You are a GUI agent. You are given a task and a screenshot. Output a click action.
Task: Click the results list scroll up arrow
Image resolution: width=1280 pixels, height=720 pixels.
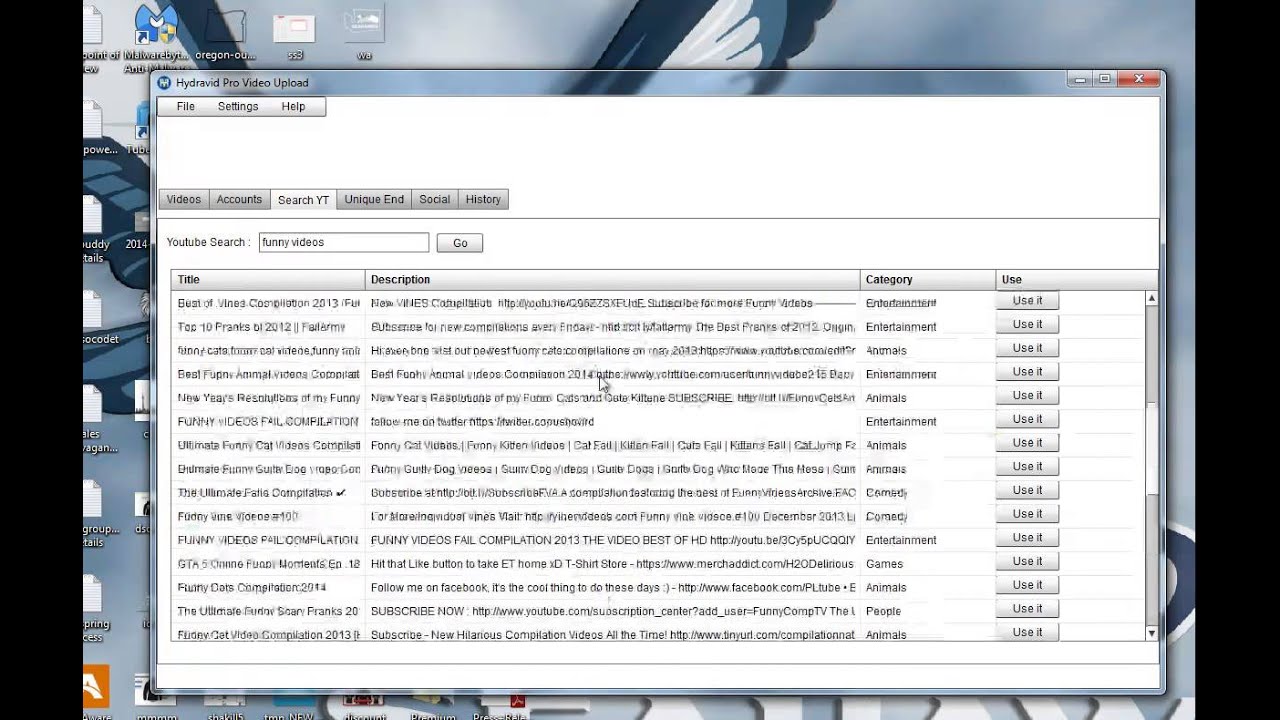coord(1151,299)
